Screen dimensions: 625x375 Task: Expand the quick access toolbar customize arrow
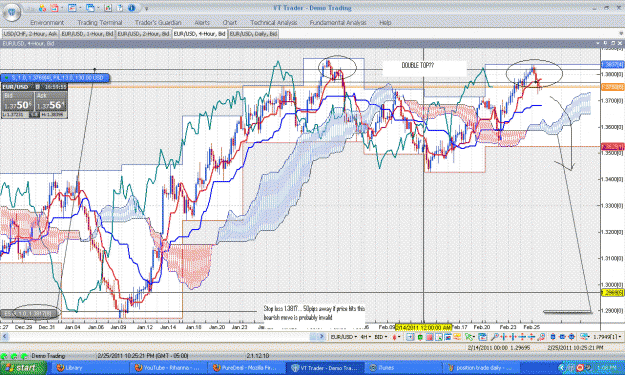[146, 9]
